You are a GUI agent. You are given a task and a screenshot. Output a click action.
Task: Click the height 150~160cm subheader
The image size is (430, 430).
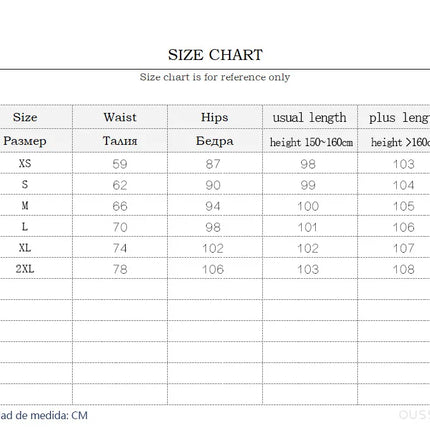tap(311, 142)
